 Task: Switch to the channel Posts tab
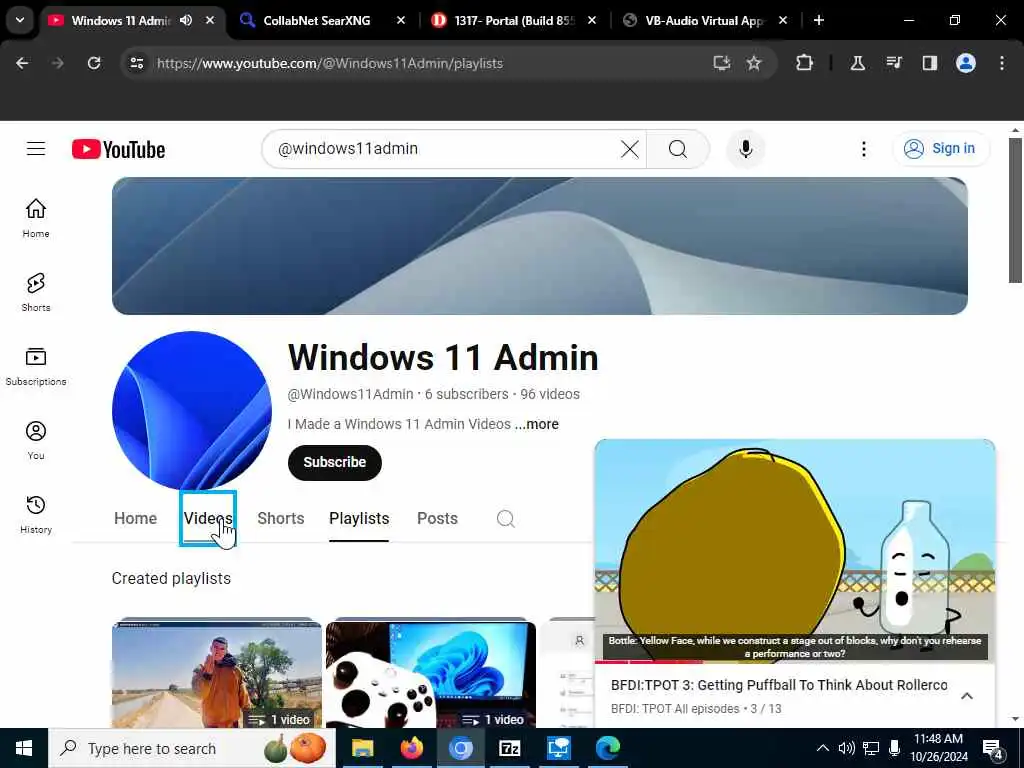tap(437, 519)
